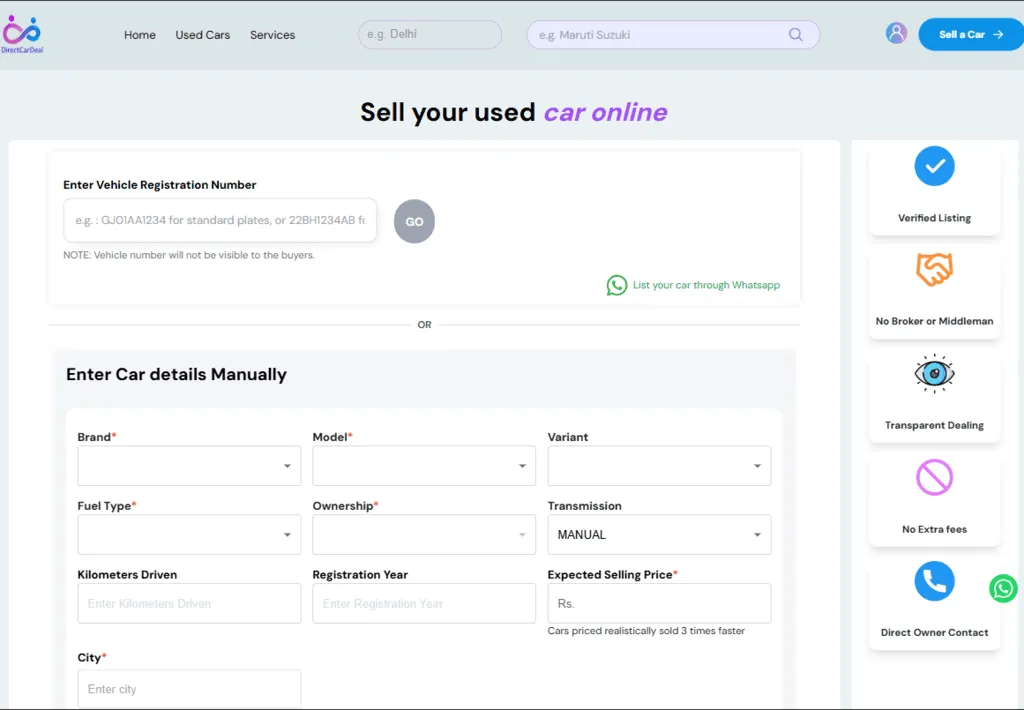Click the Cars priced realistically hint text

646,631
